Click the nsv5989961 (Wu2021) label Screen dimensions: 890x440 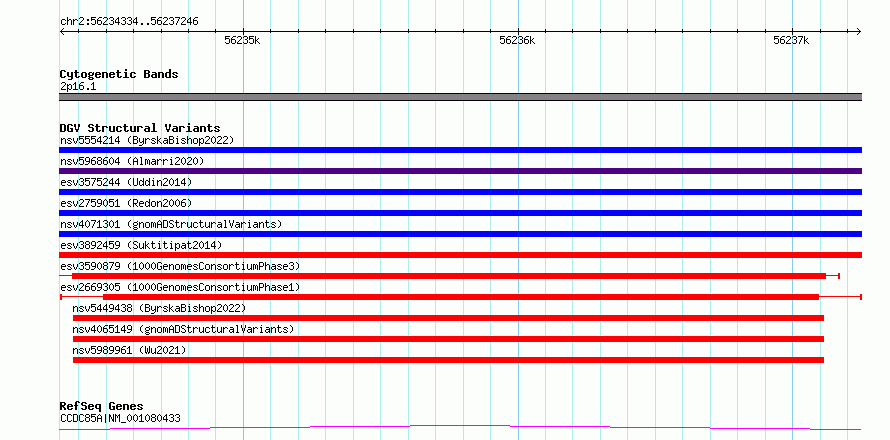coord(129,350)
